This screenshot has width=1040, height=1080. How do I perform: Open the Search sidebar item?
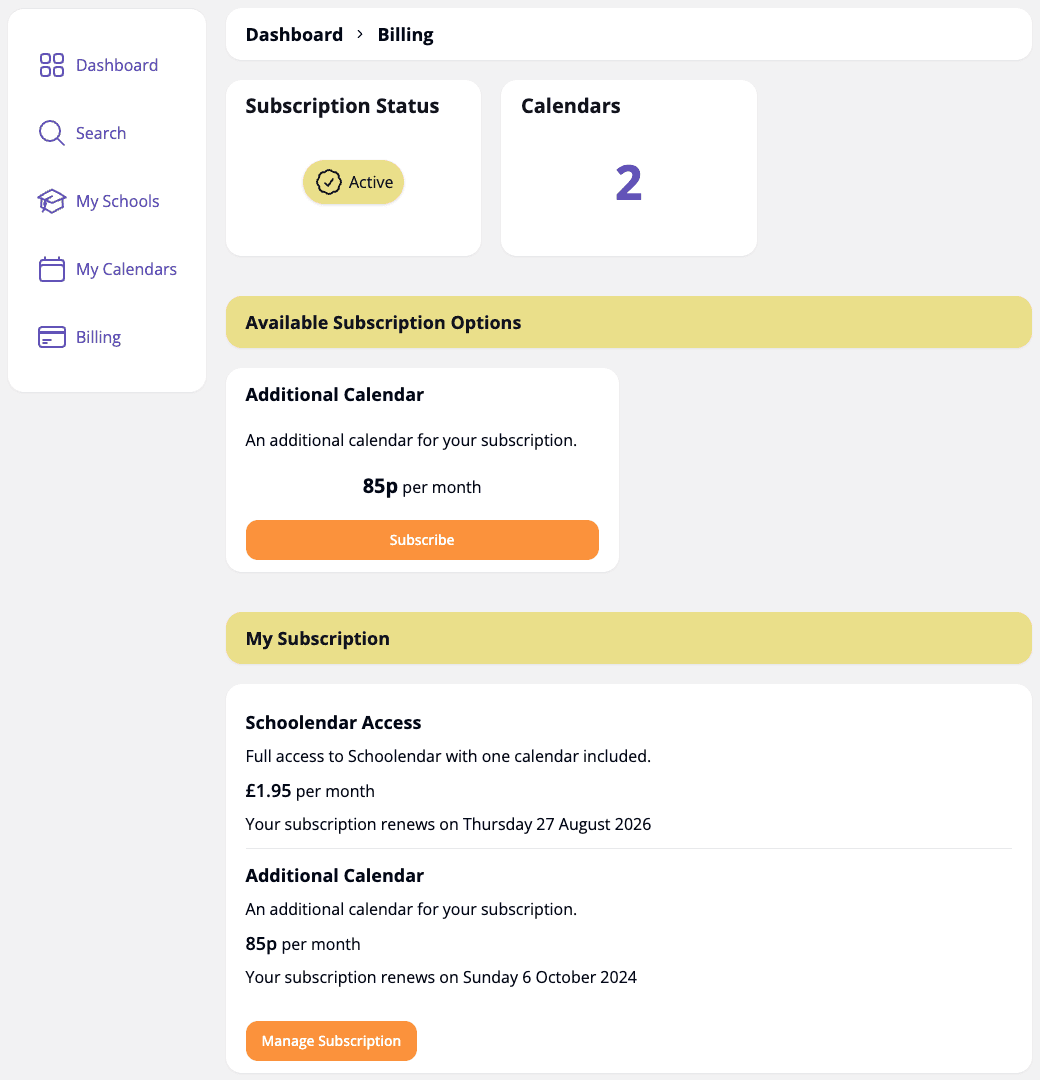tap(101, 134)
